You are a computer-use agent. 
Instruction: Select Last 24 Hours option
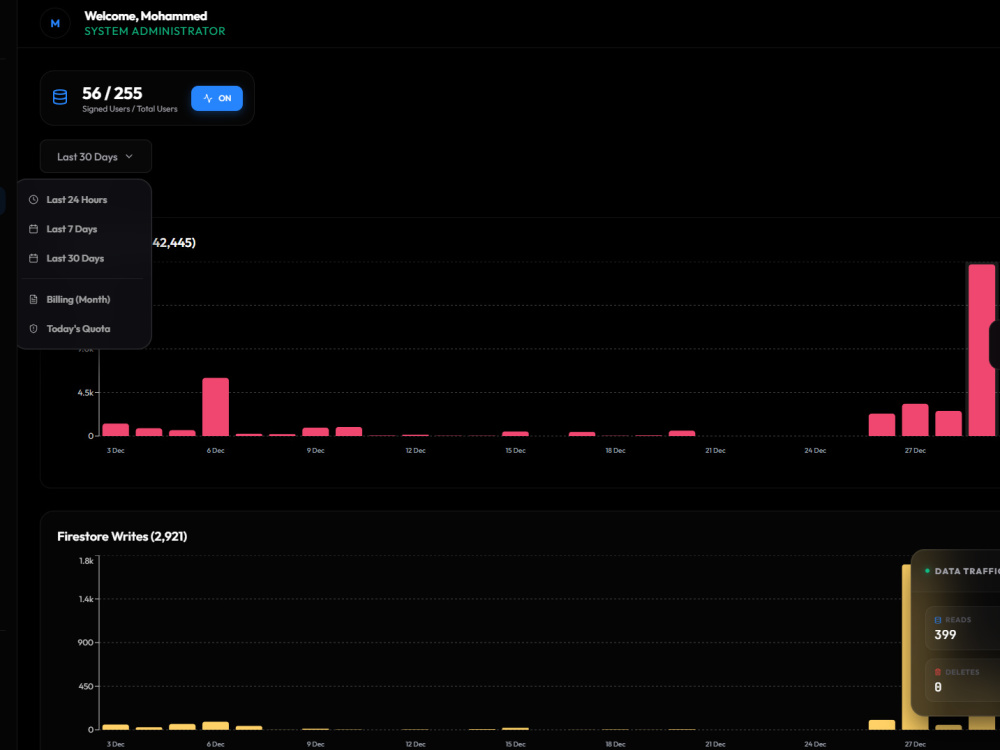[84, 200]
